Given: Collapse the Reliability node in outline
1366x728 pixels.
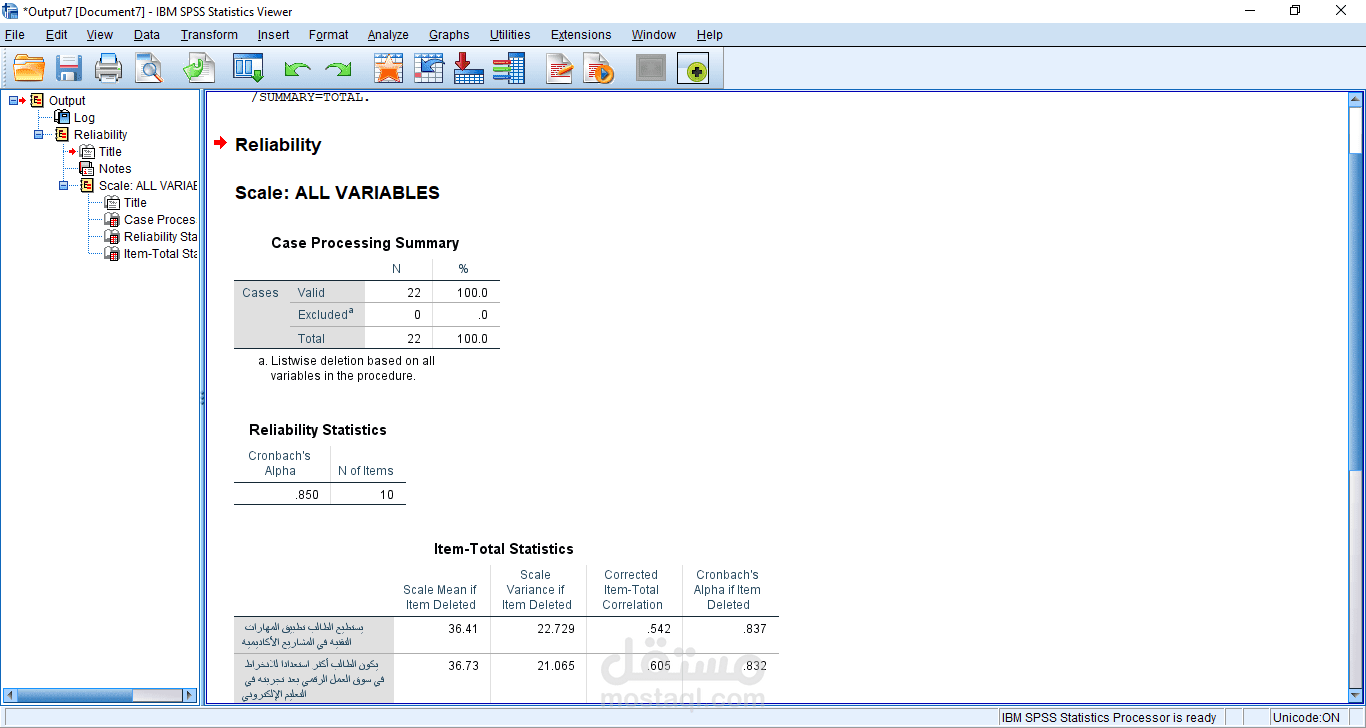Looking at the screenshot, I should coord(39,134).
